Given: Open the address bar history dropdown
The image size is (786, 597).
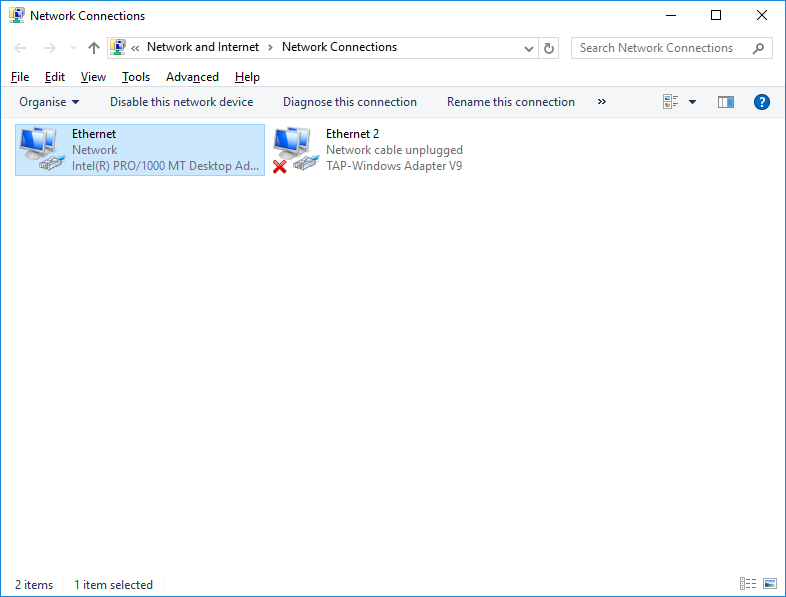Looking at the screenshot, I should [x=529, y=48].
